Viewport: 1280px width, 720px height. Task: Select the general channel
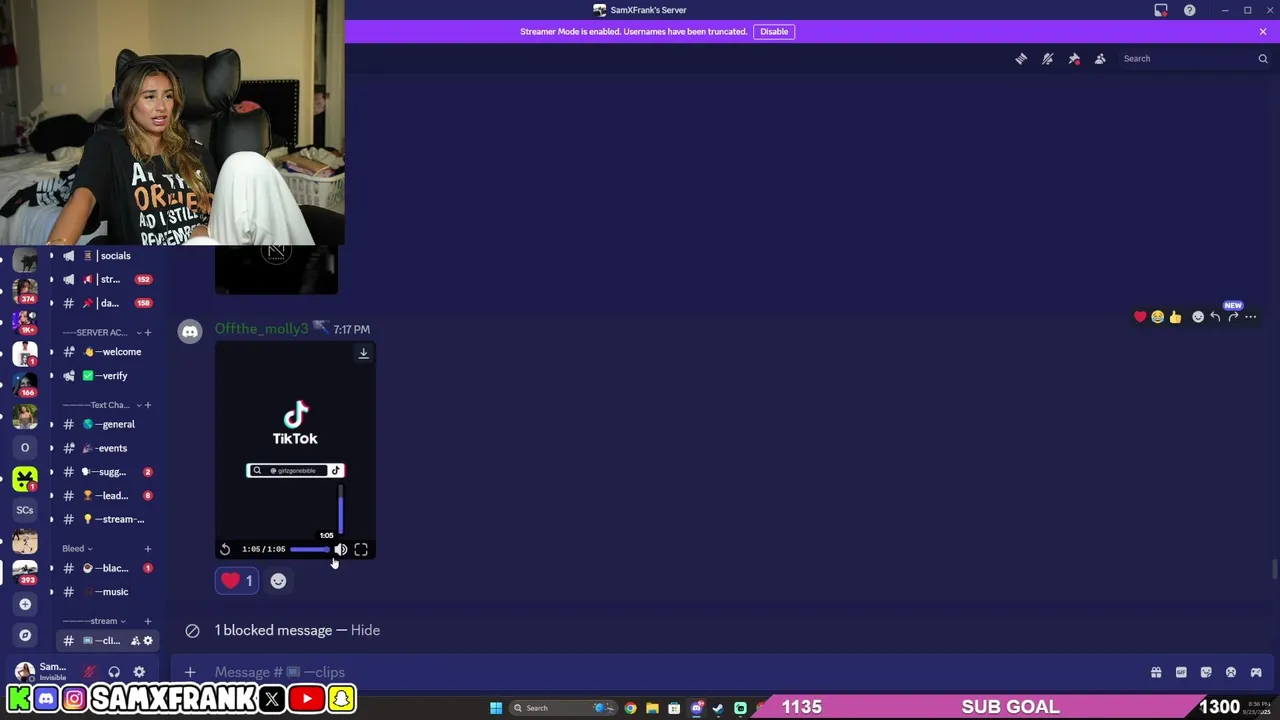click(x=107, y=424)
